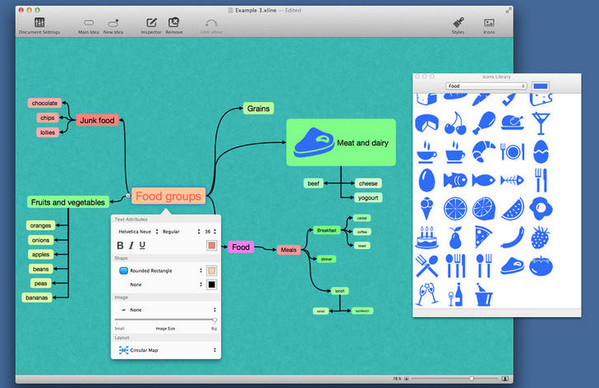This screenshot has width=599, height=388.
Task: Select the chocolate node
Action: coord(44,103)
